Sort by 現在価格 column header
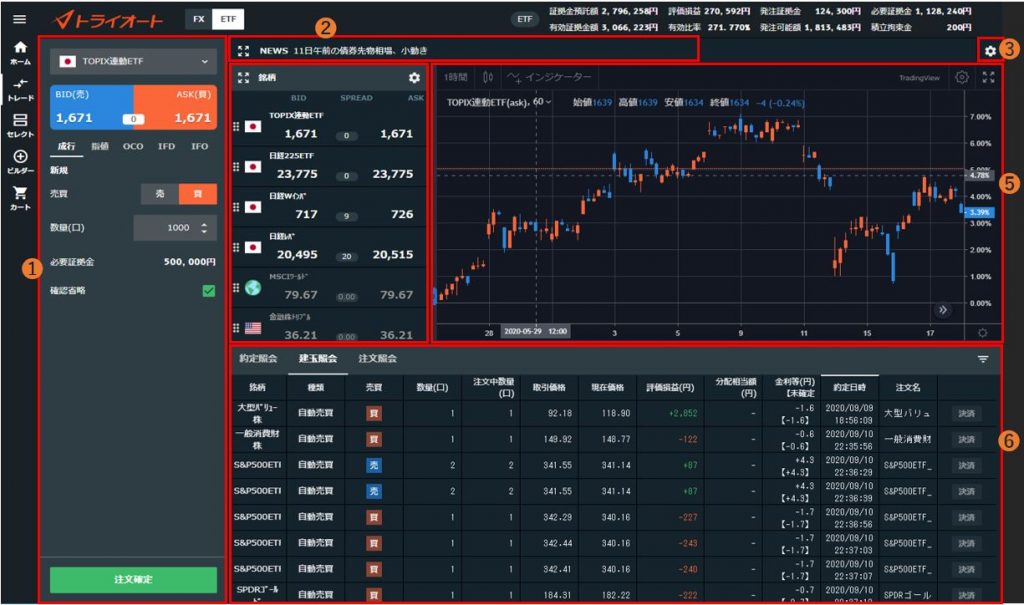The height and width of the screenshot is (605, 1024). coord(607,387)
